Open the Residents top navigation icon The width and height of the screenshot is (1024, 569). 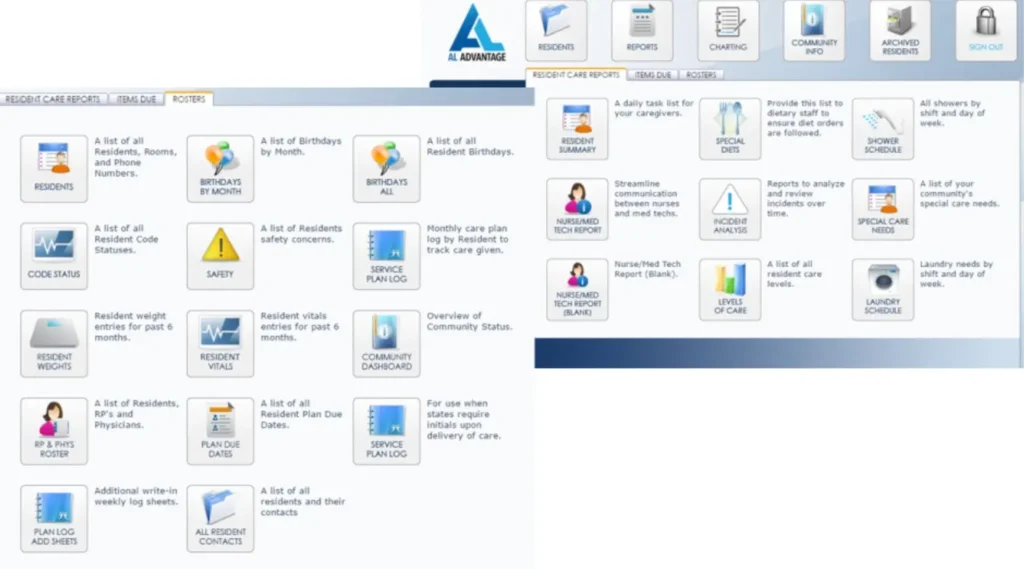[556, 30]
